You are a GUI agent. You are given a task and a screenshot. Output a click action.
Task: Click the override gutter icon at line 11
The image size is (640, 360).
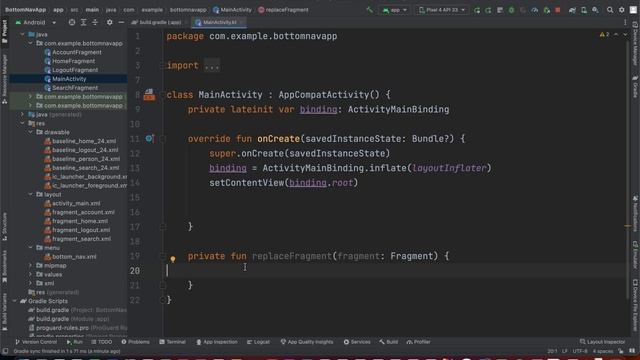pos(149,139)
